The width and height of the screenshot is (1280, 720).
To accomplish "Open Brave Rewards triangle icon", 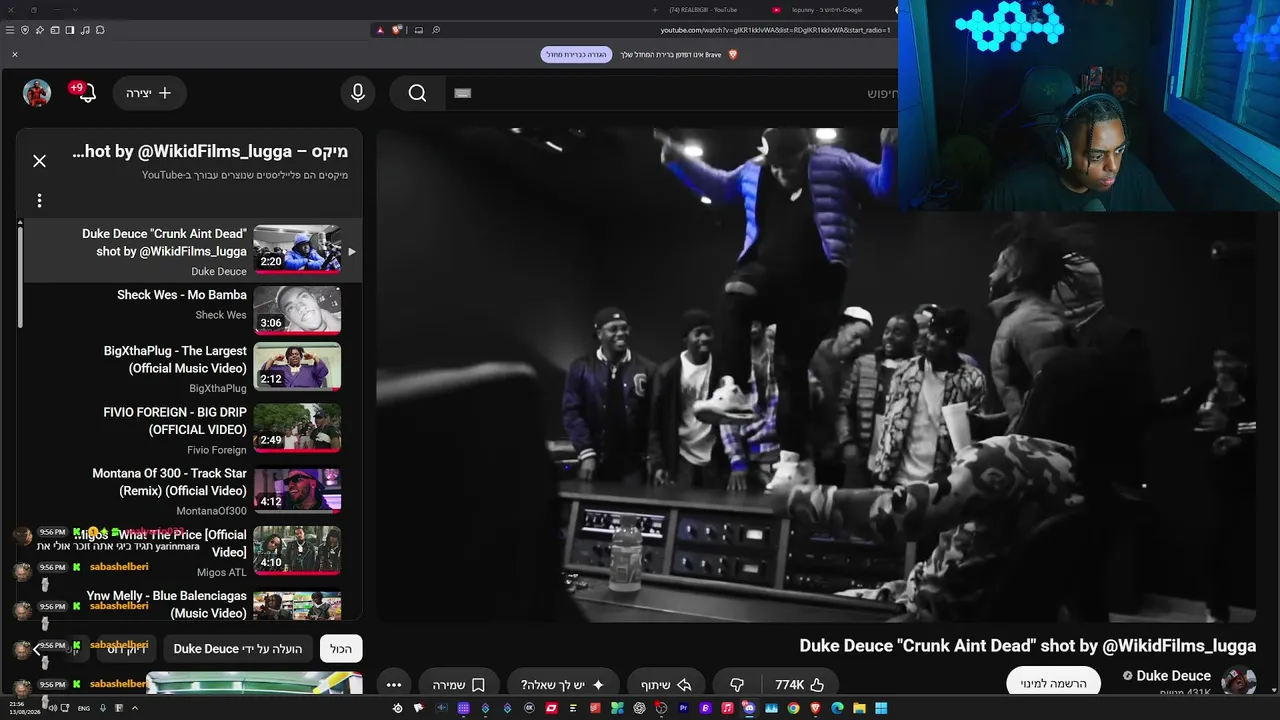I will pyautogui.click(x=381, y=30).
